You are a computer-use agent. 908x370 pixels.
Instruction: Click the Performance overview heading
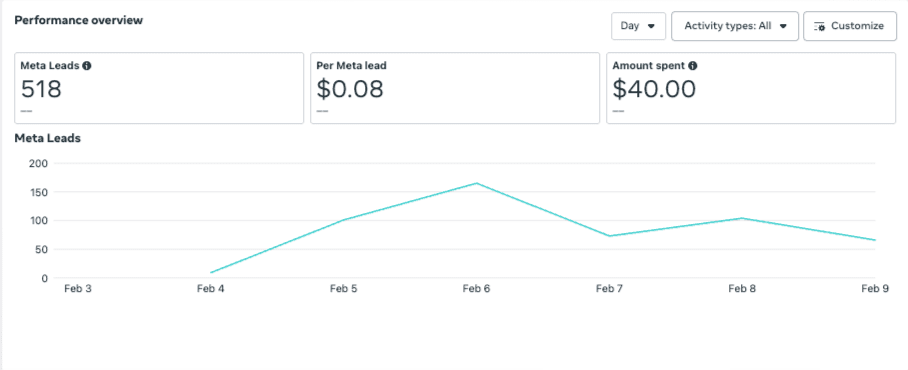pyautogui.click(x=79, y=20)
